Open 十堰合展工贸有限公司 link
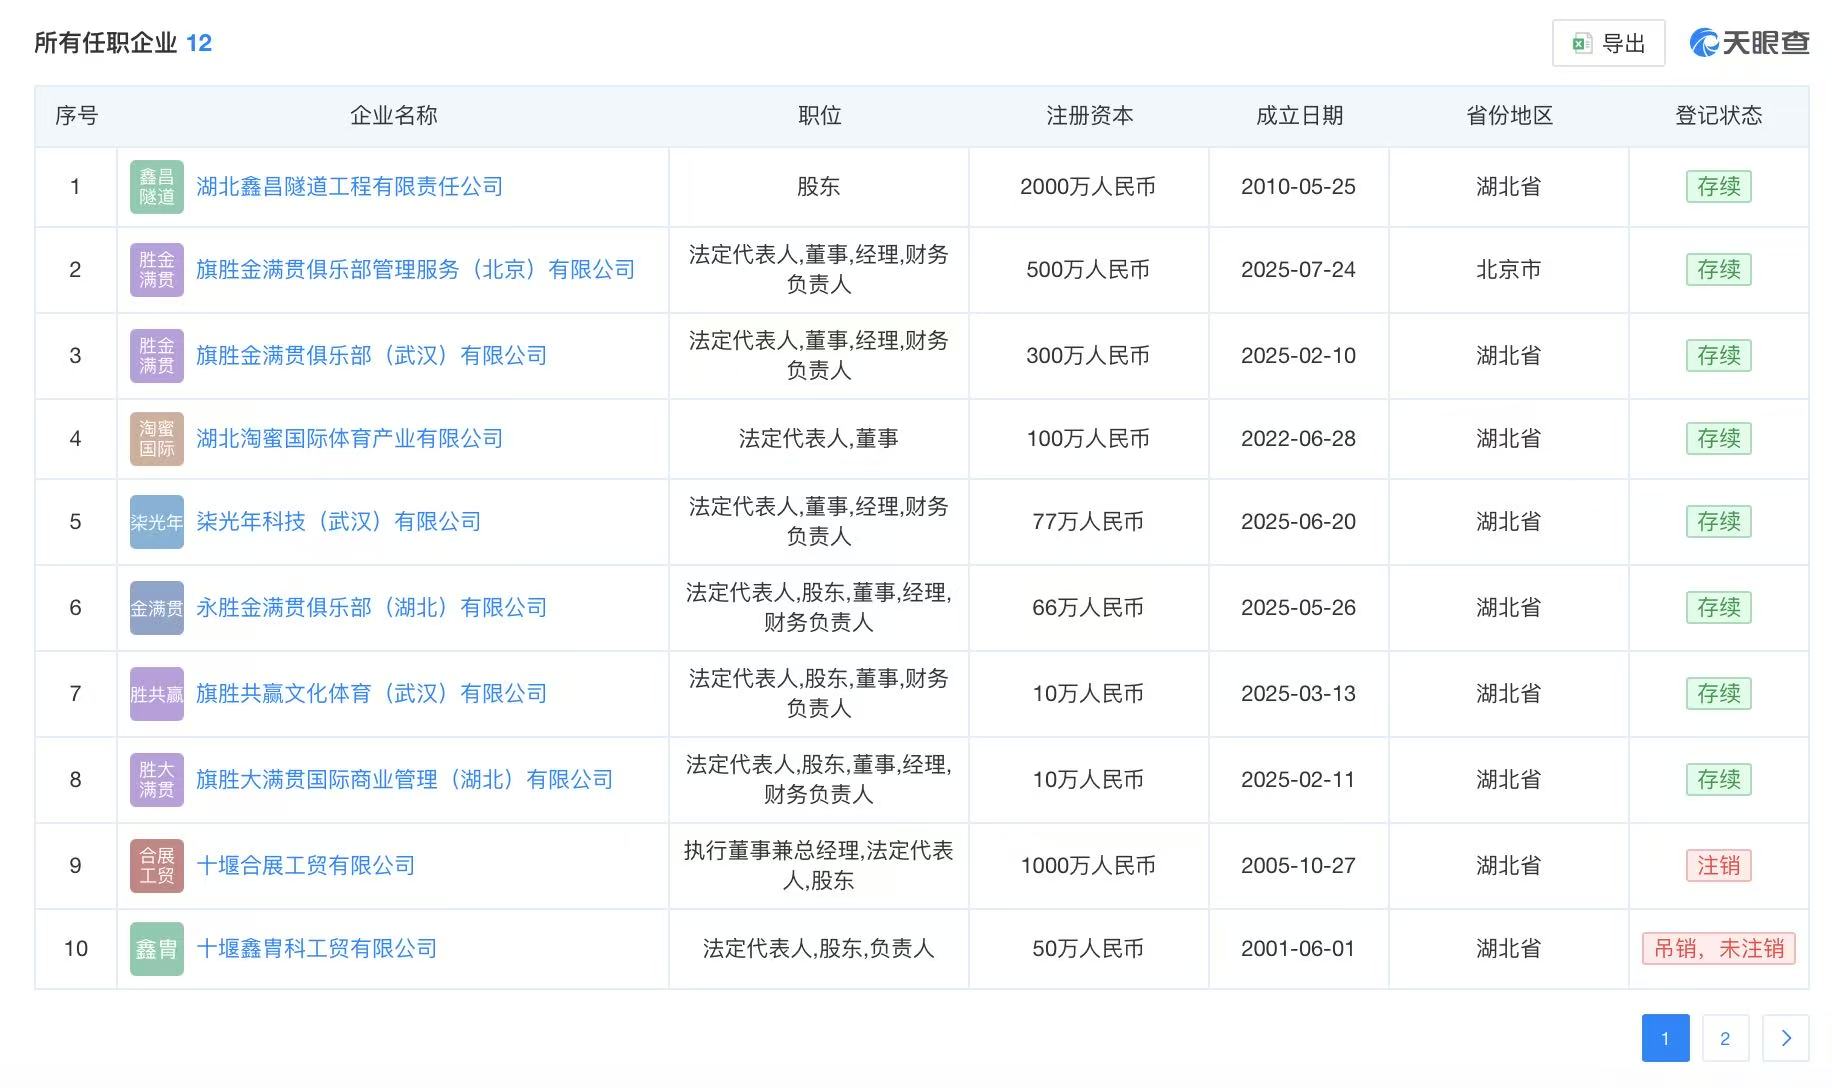 point(305,866)
